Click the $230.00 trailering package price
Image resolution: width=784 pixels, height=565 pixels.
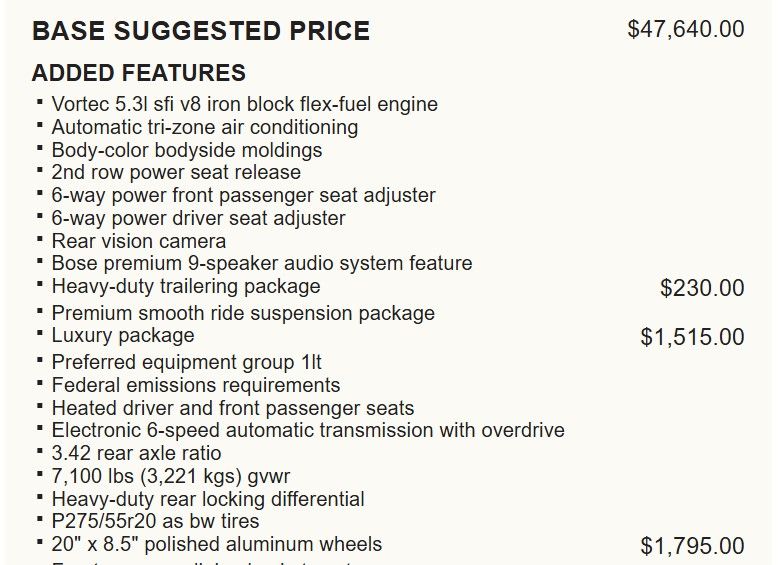[x=702, y=288]
